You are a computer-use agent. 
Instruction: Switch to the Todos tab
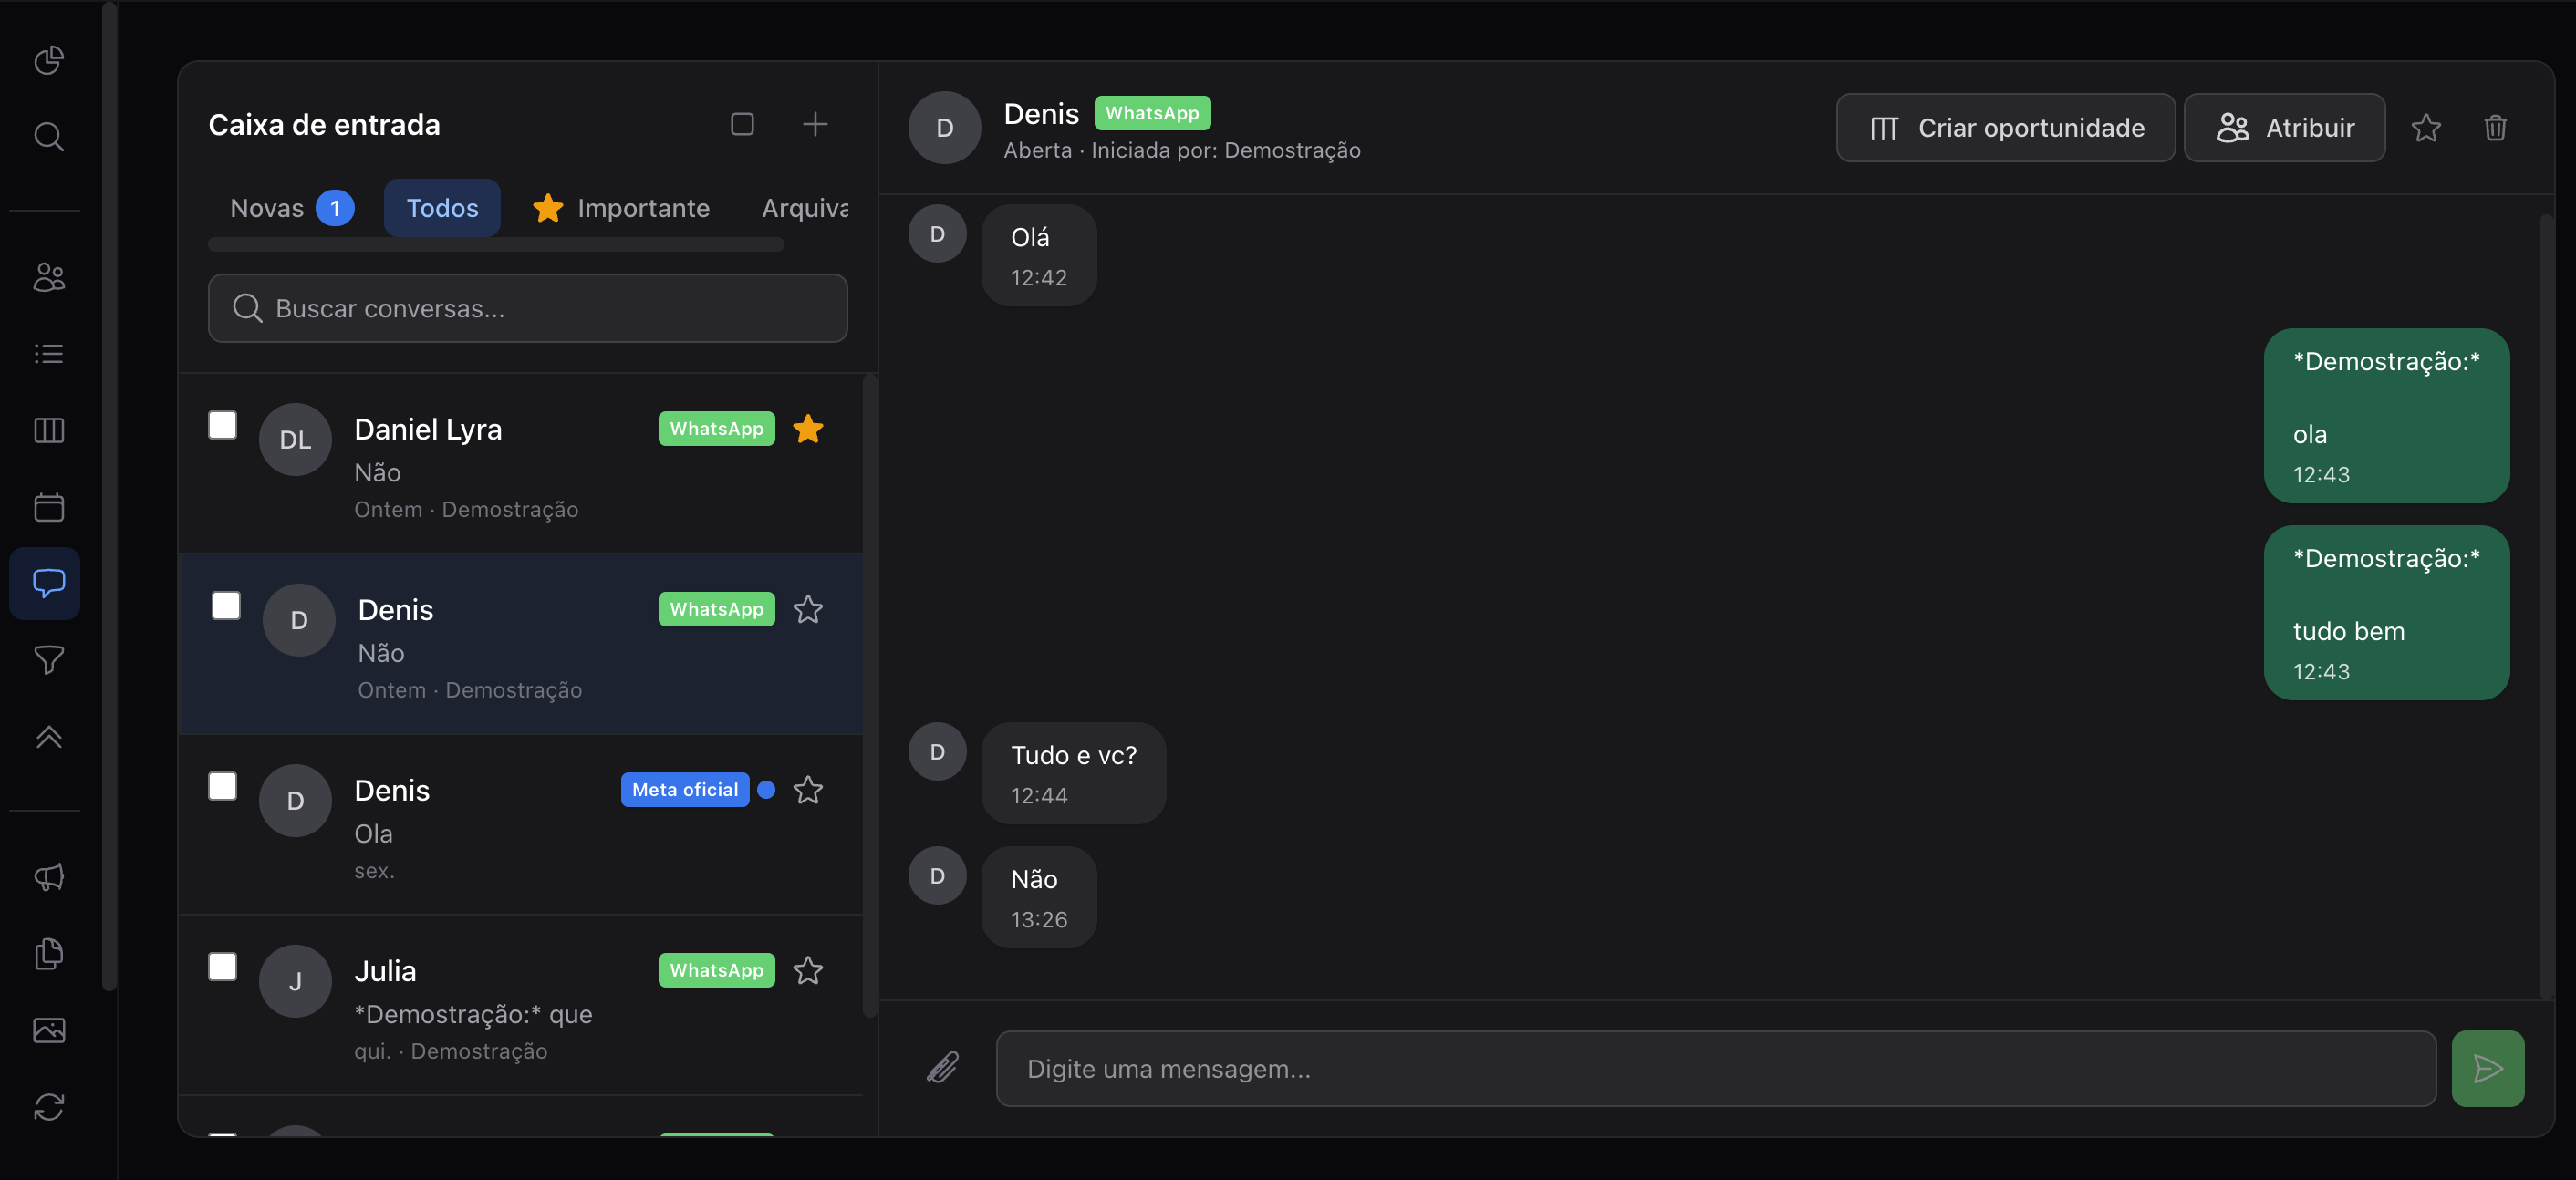[442, 208]
